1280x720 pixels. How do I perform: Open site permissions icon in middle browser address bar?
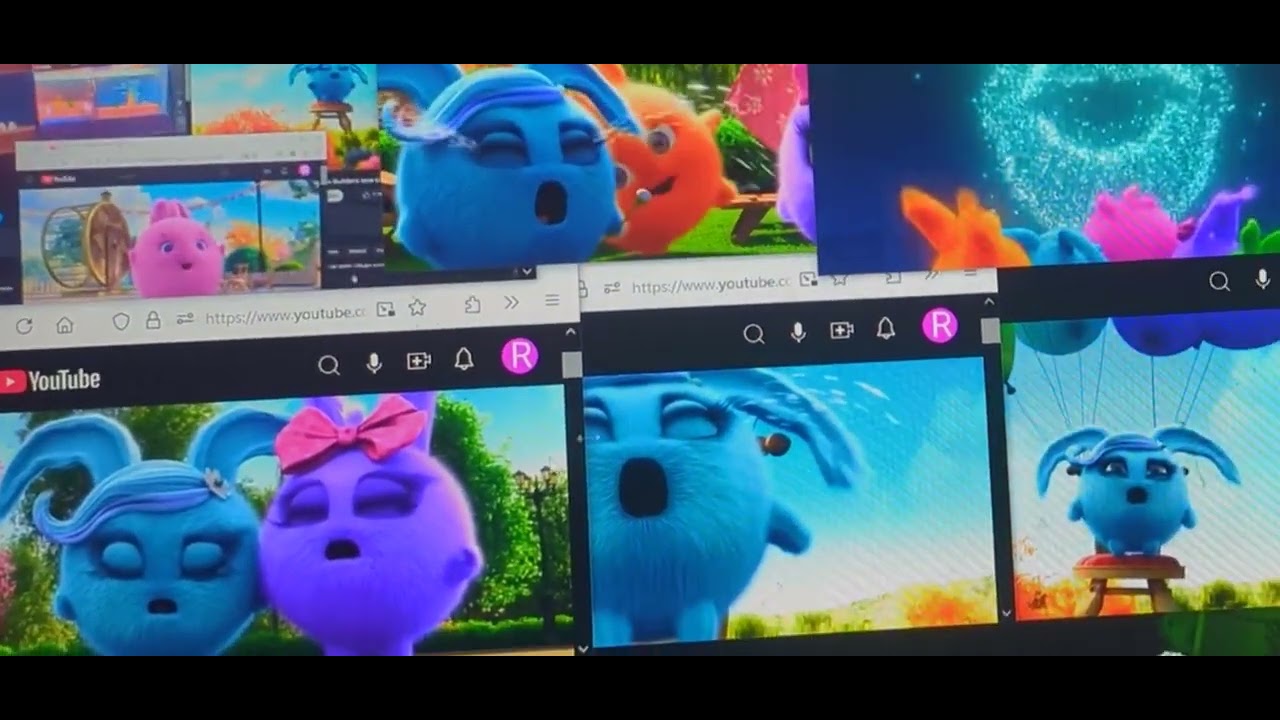(x=611, y=287)
